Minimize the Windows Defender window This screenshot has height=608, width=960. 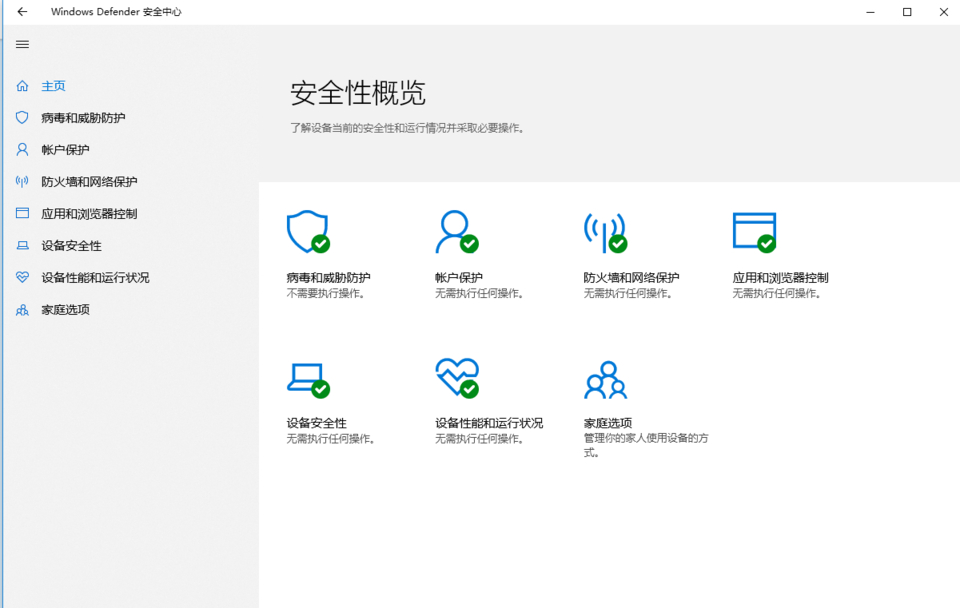point(870,12)
